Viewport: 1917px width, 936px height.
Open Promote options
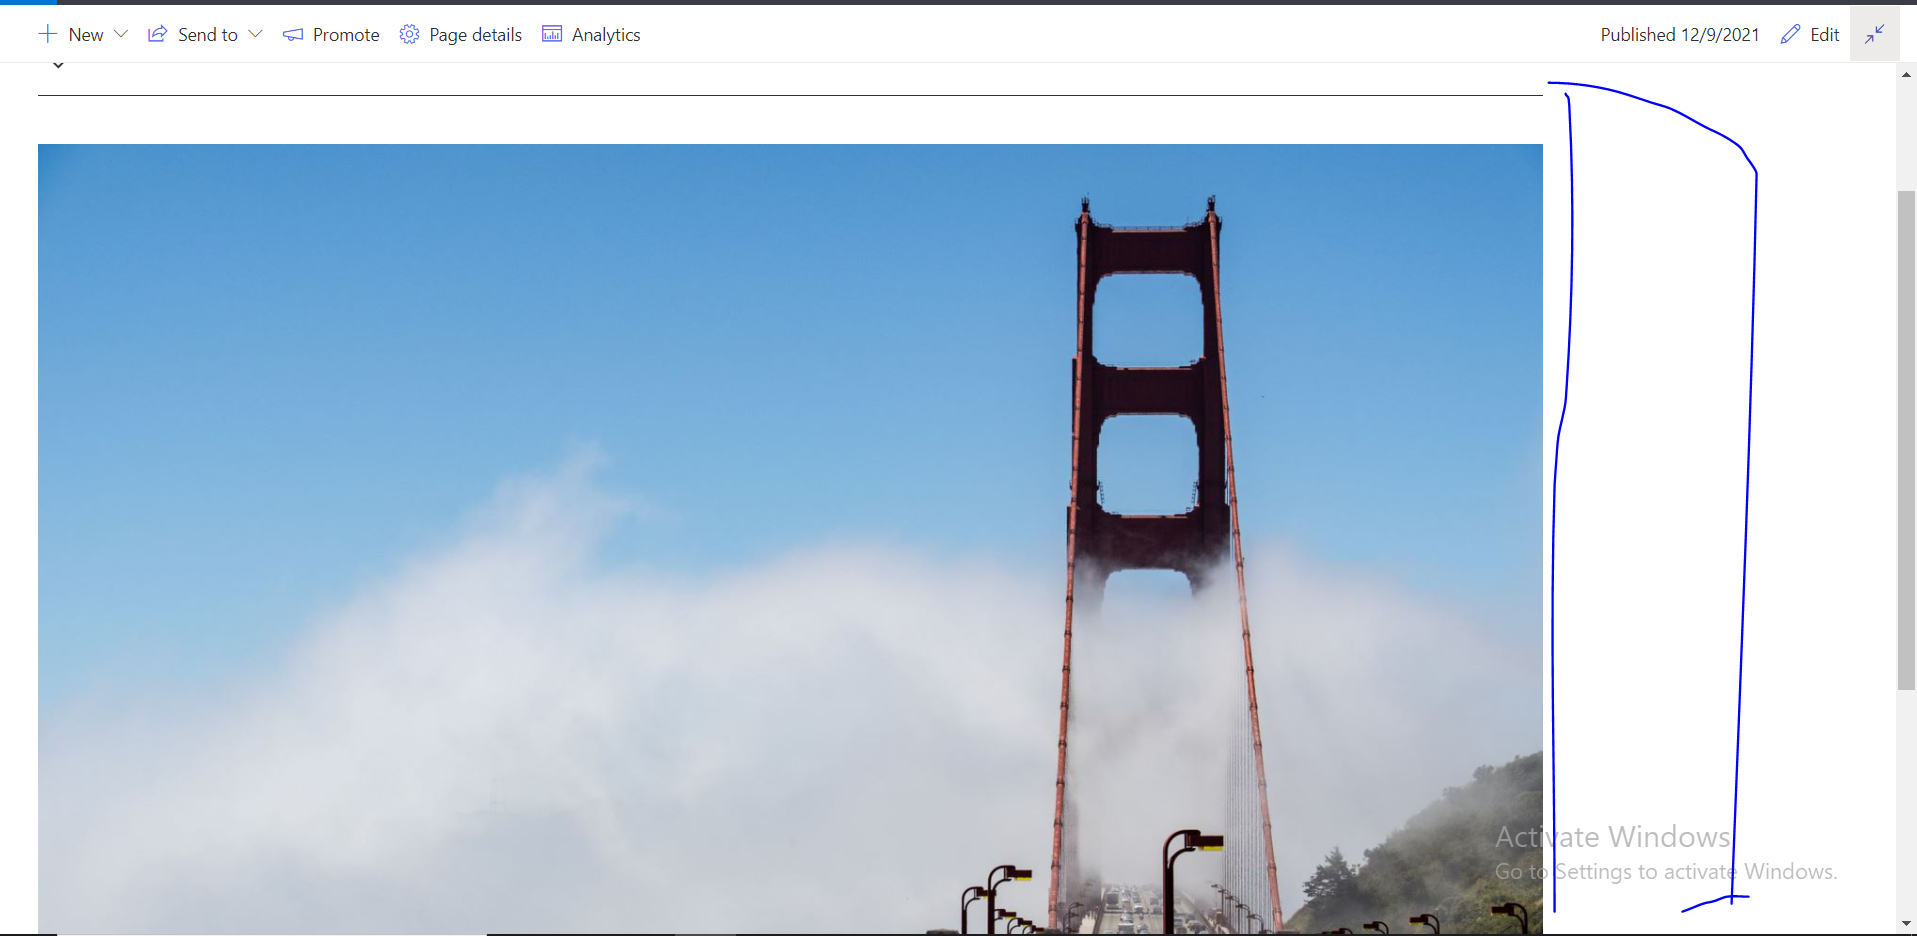[x=346, y=35]
